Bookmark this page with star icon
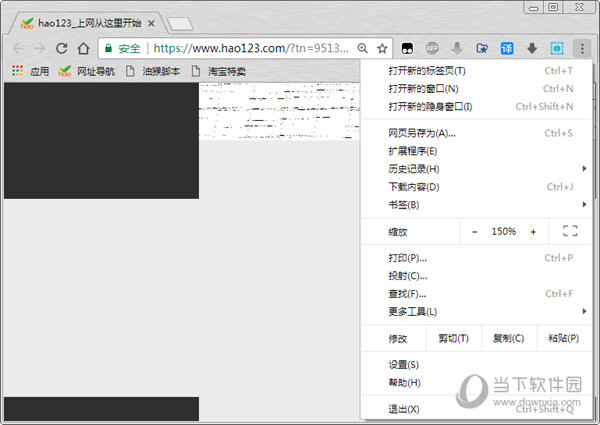This screenshot has width=600, height=425. point(382,48)
